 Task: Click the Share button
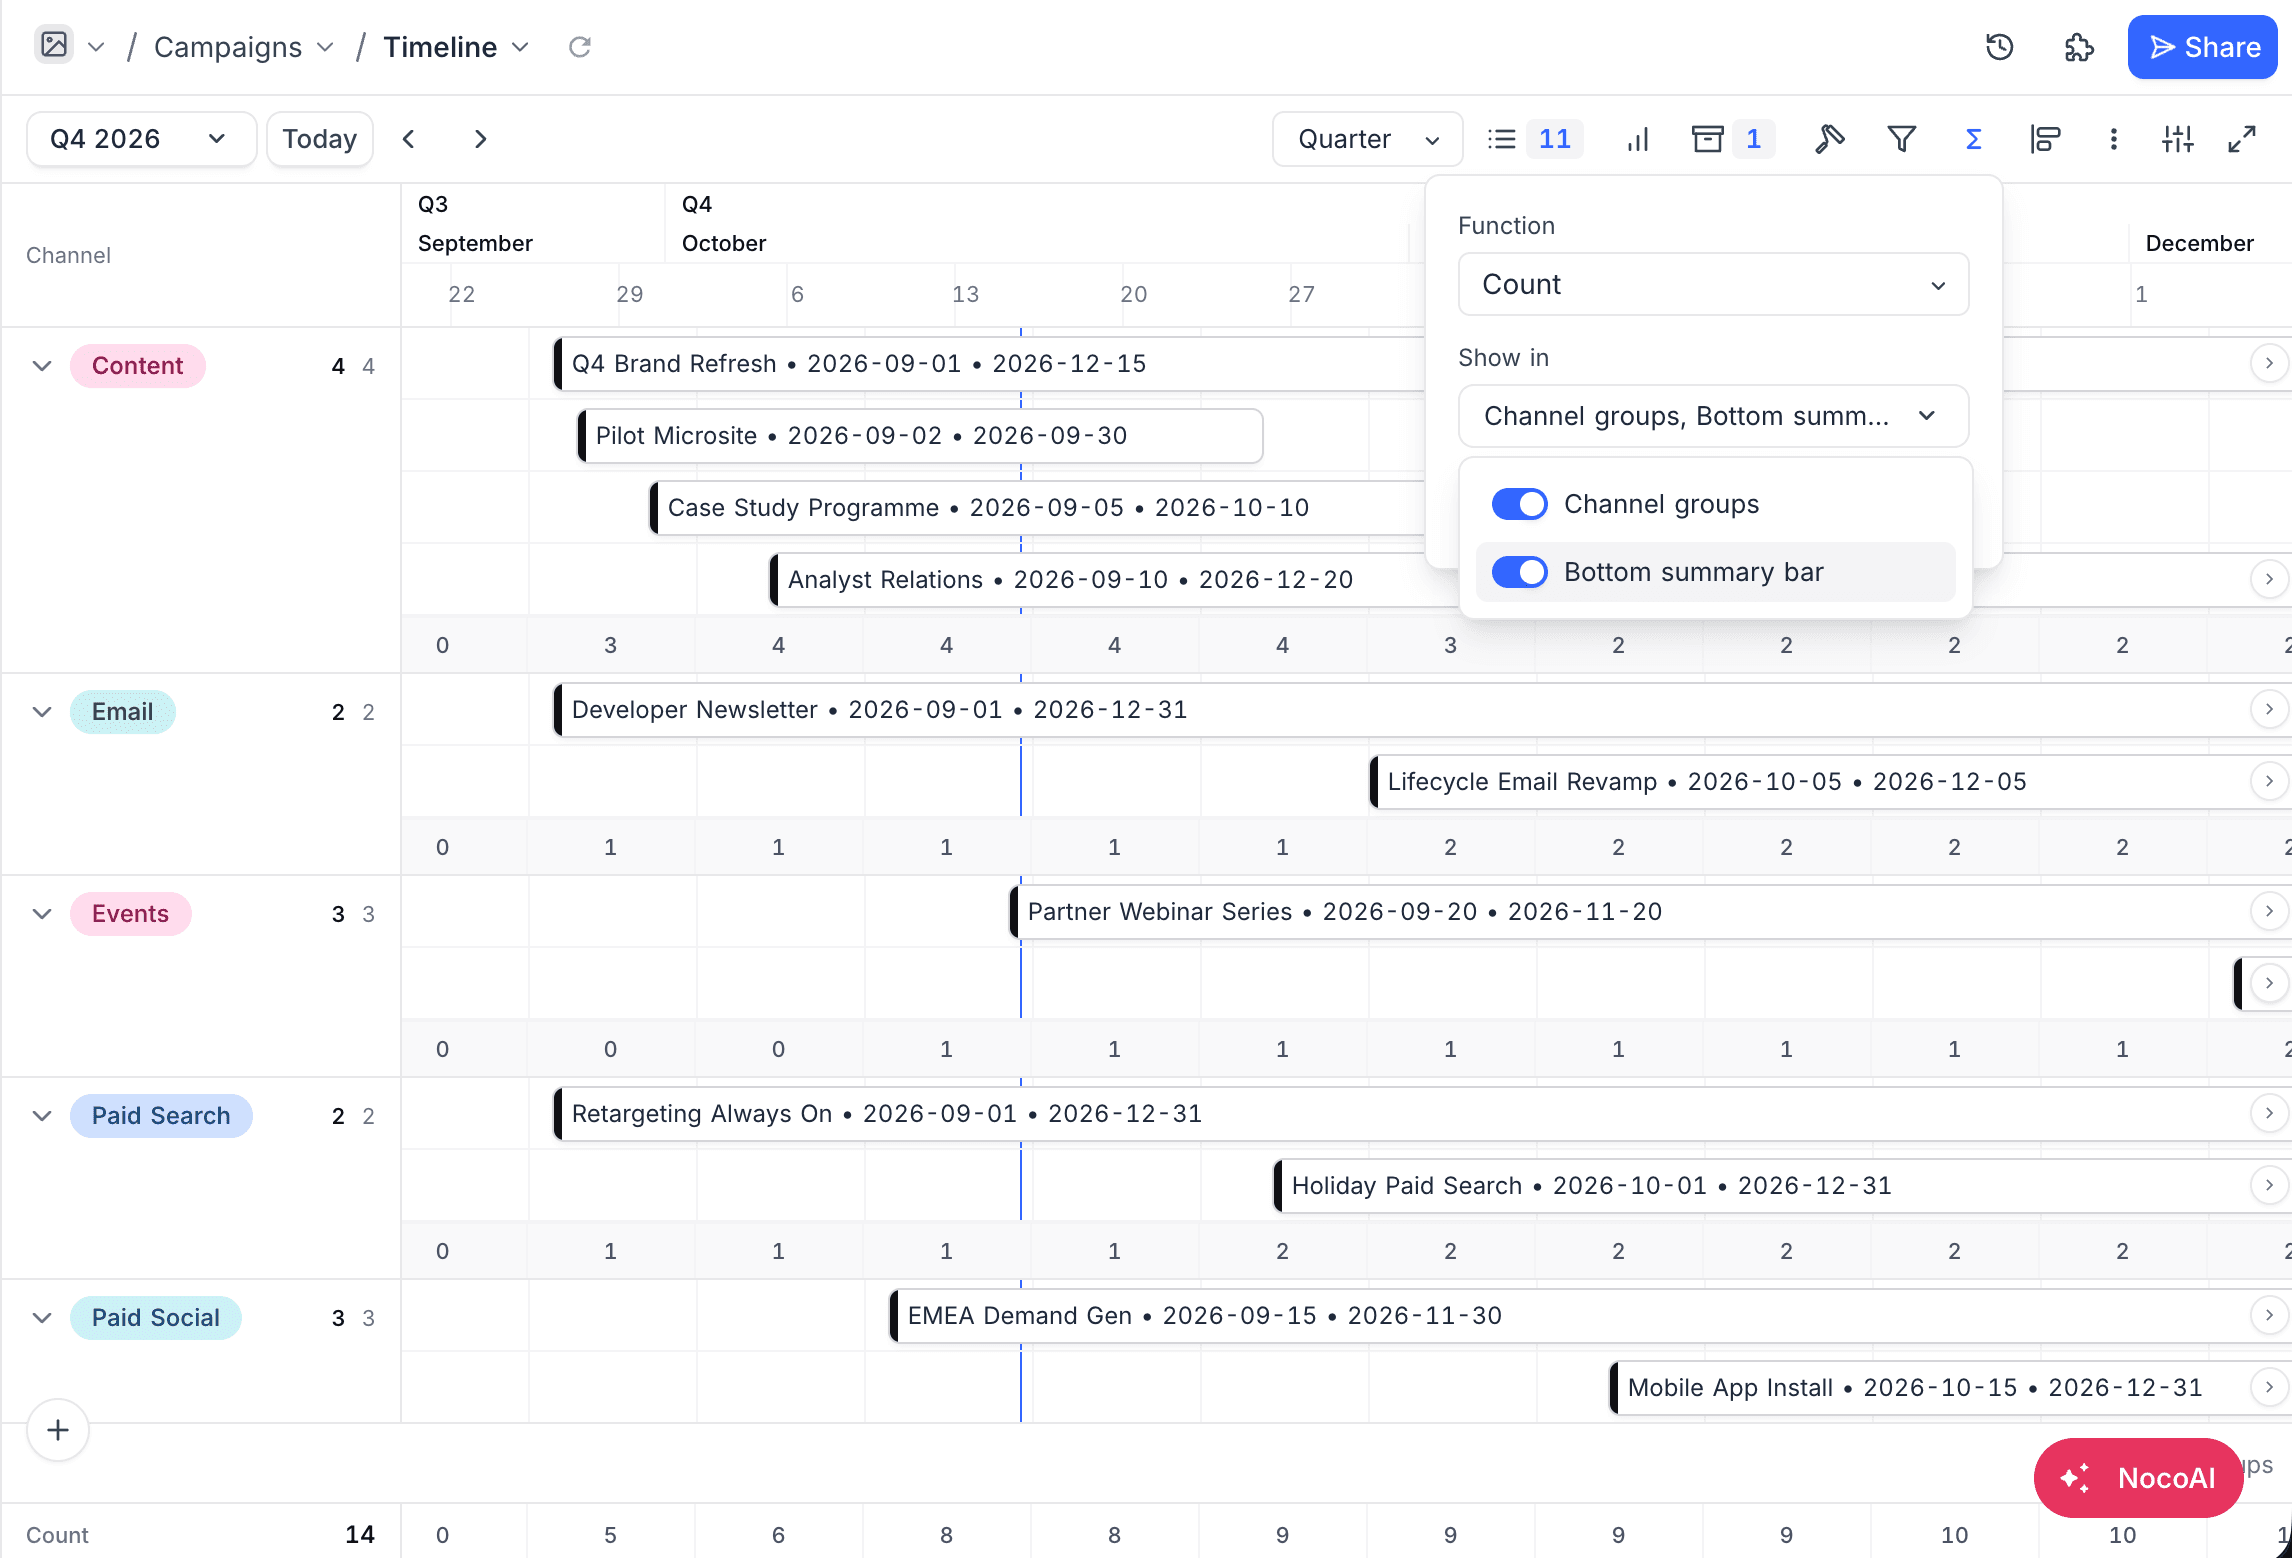2202,47
